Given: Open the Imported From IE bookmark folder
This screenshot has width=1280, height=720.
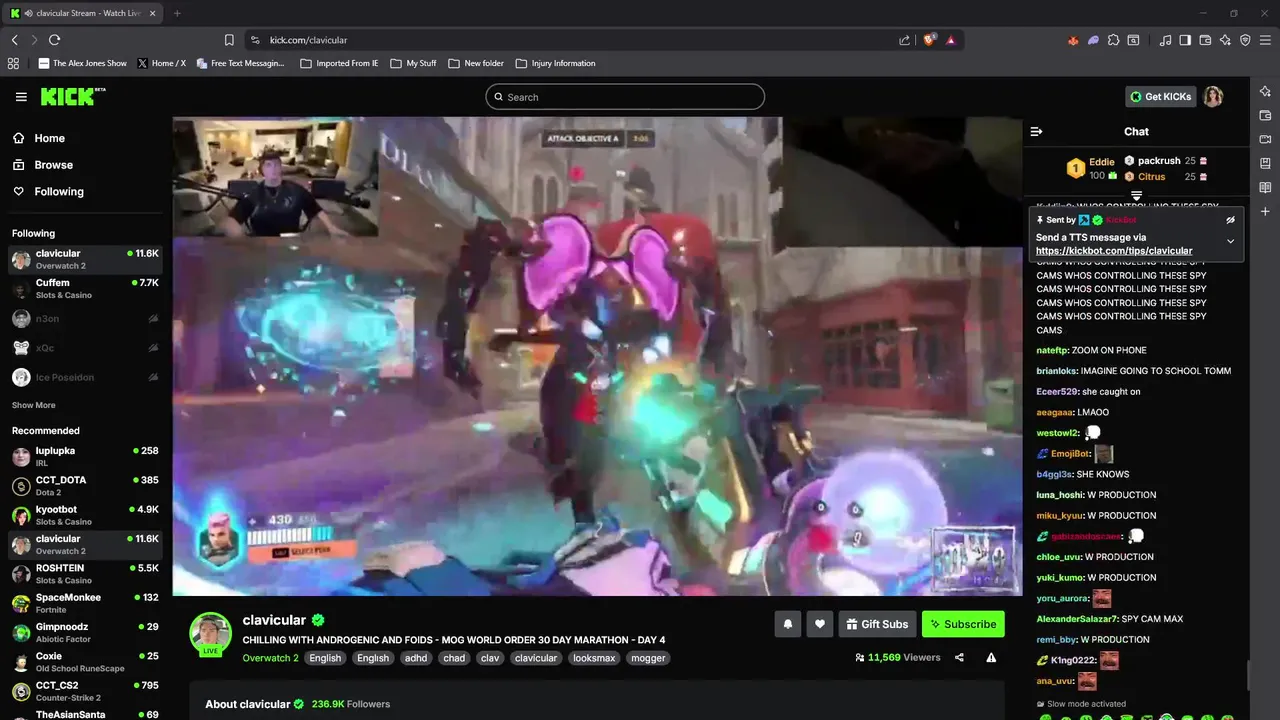Looking at the screenshot, I should pos(340,63).
